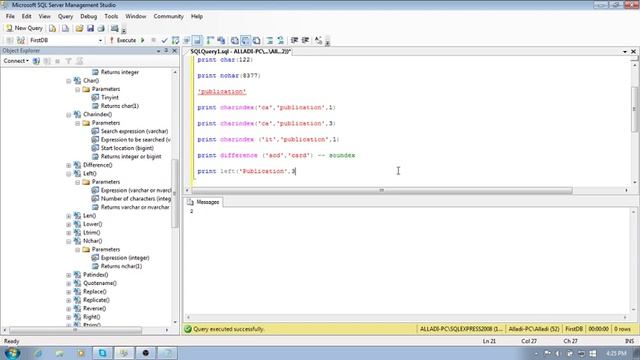Close the Object Explorer panel
Viewport: 640px width, 360px height.
(174, 51)
